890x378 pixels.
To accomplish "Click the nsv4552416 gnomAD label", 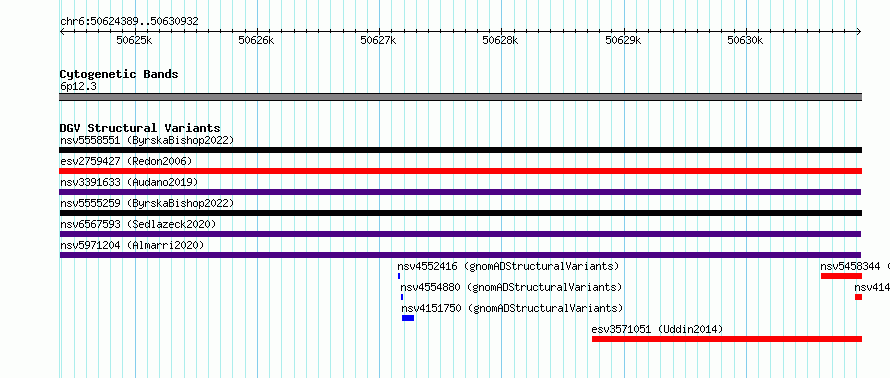I will pyautogui.click(x=508, y=266).
